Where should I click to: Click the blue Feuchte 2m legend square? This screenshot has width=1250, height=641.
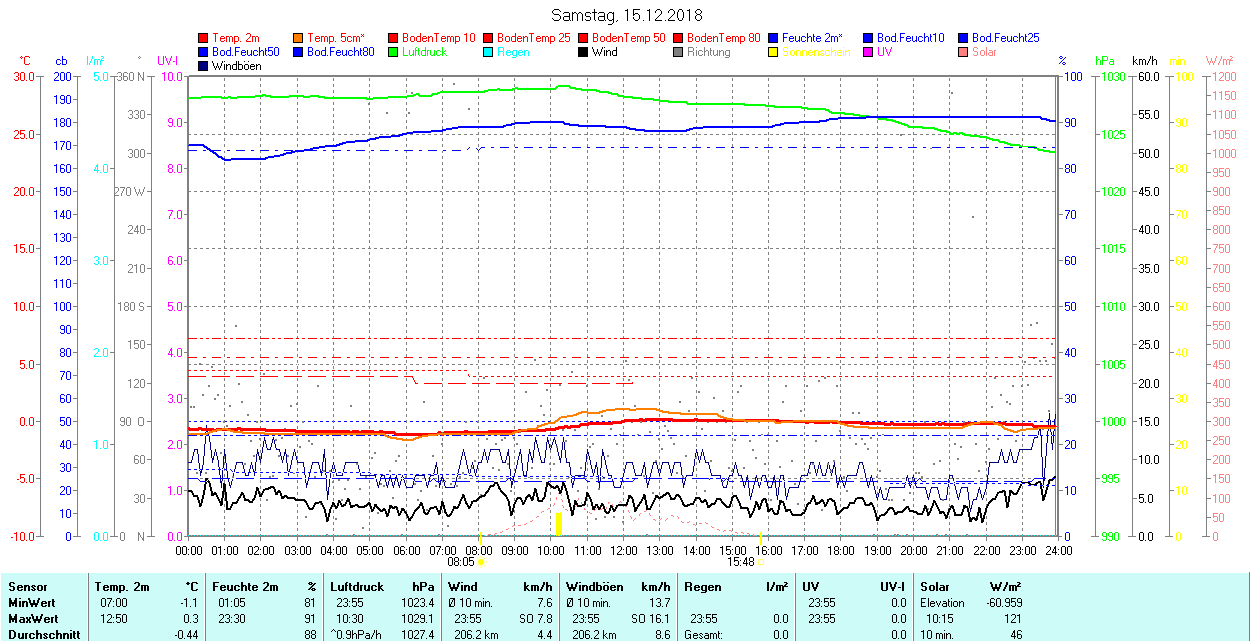click(x=774, y=38)
